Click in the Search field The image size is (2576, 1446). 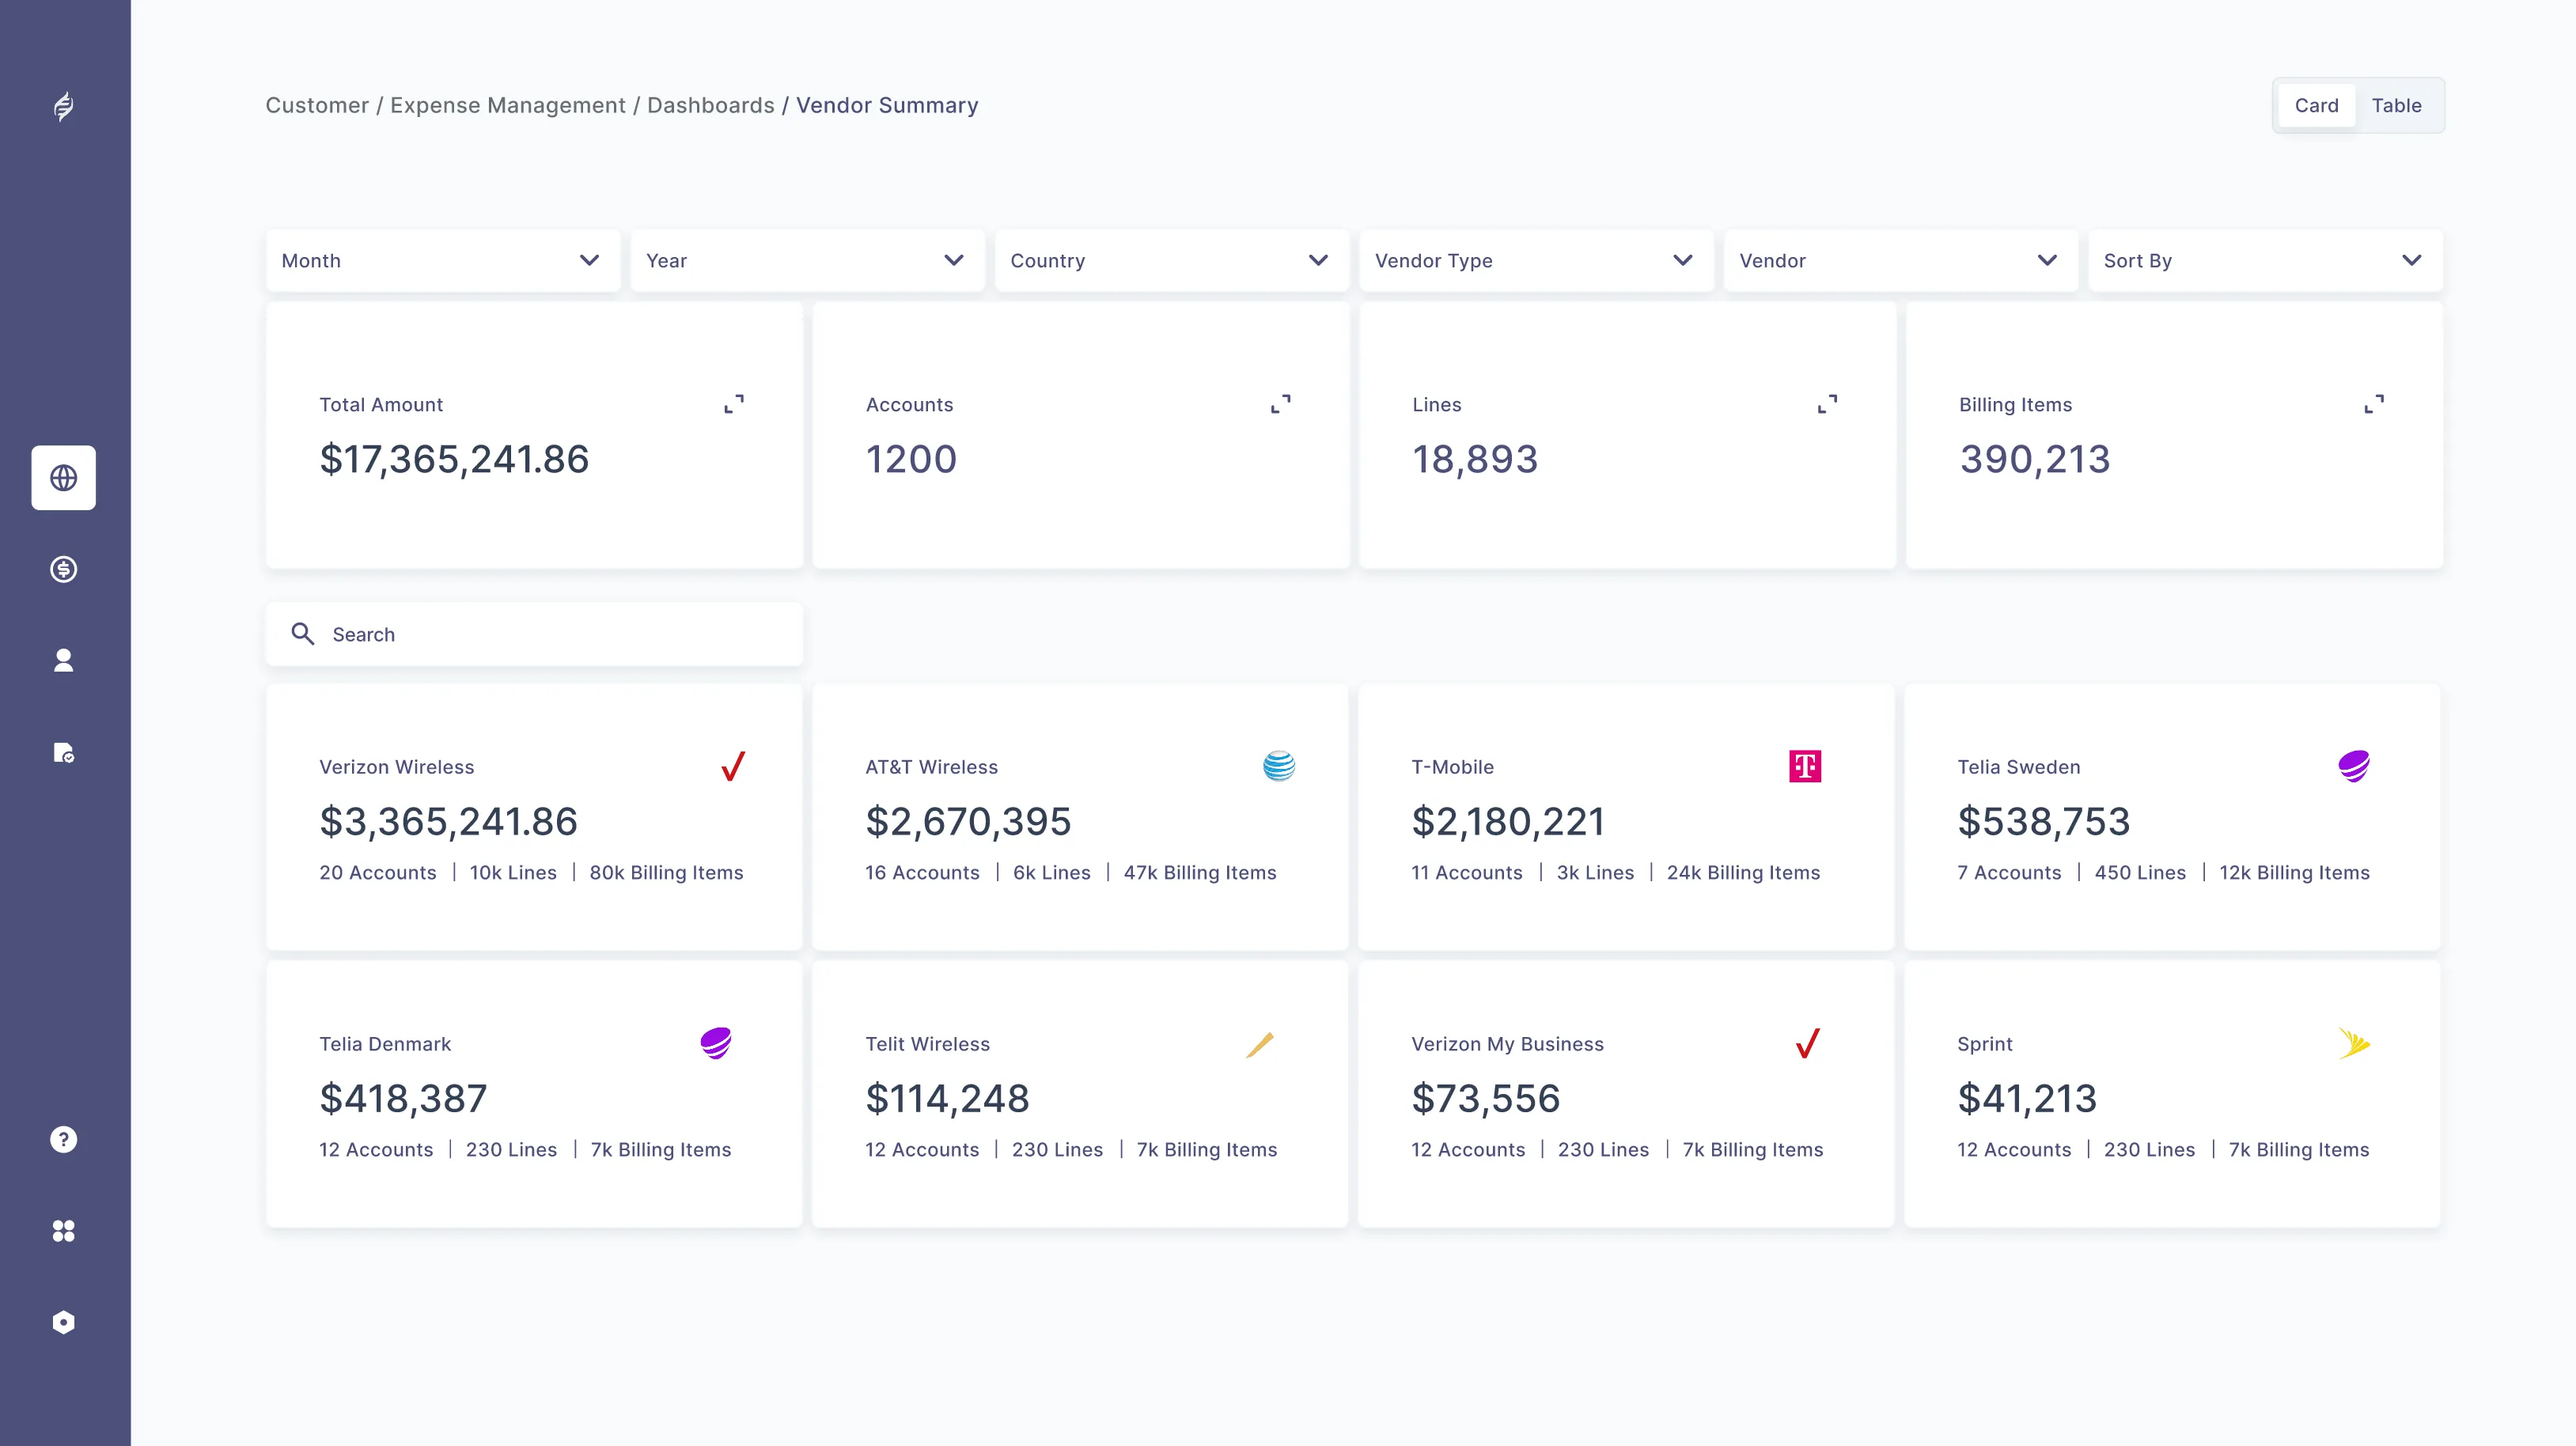(550, 634)
